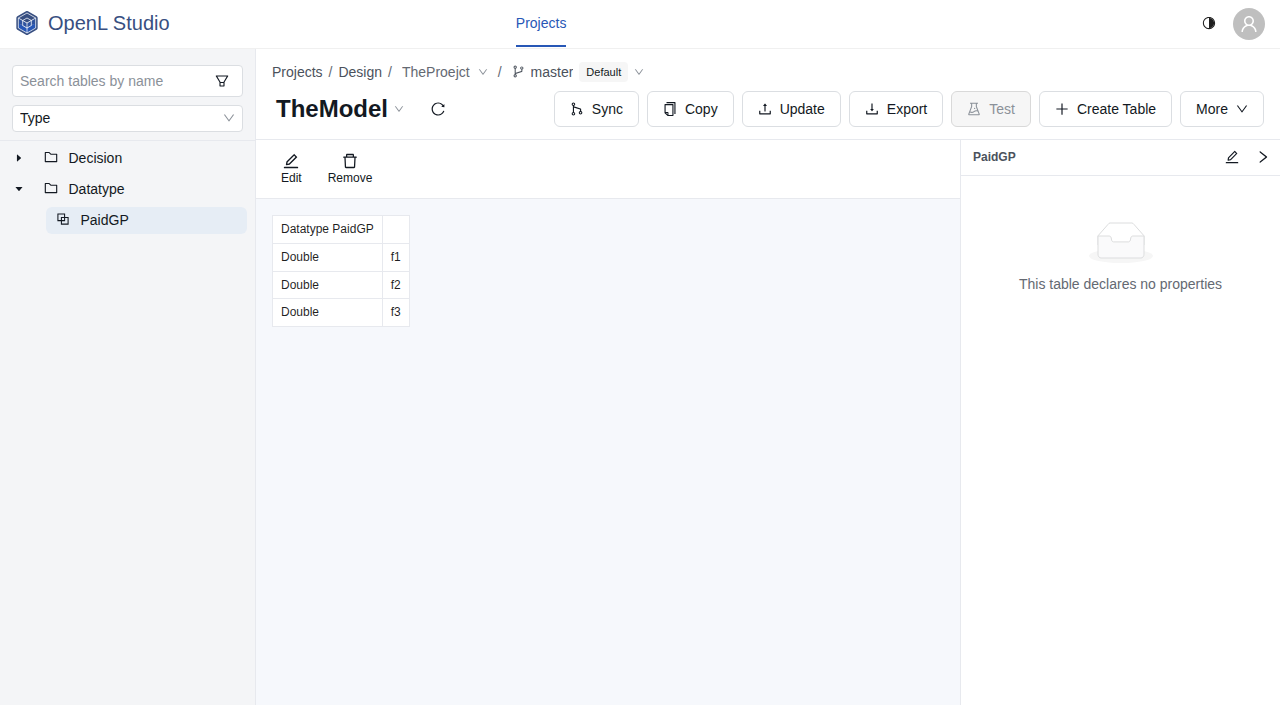Click the Export button
The width and height of the screenshot is (1280, 720).
point(896,109)
